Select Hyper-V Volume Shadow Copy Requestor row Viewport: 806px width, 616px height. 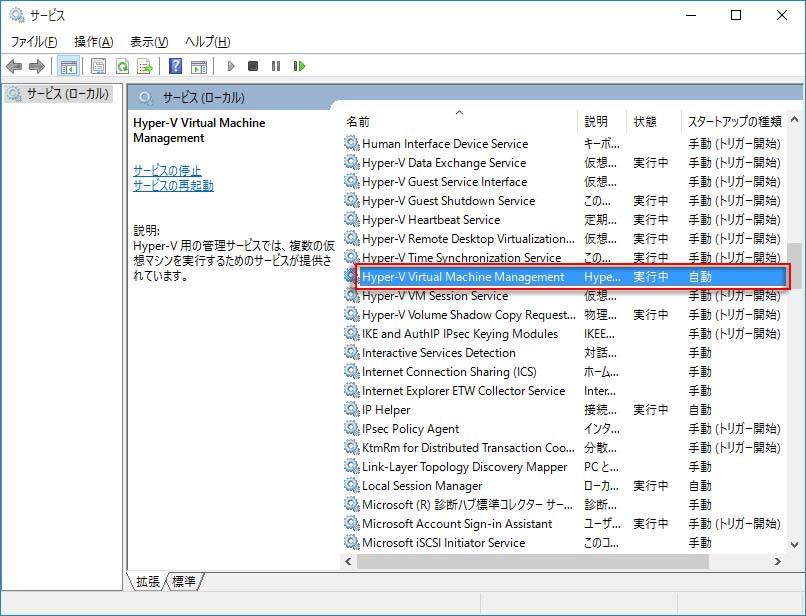[564, 315]
